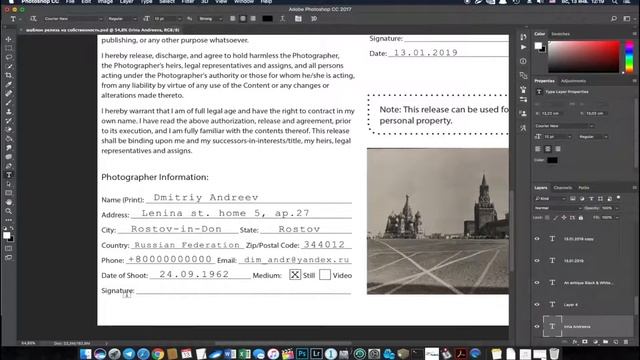
Task: Select the 'Layer 4' layer row
Action: click(x=584, y=304)
